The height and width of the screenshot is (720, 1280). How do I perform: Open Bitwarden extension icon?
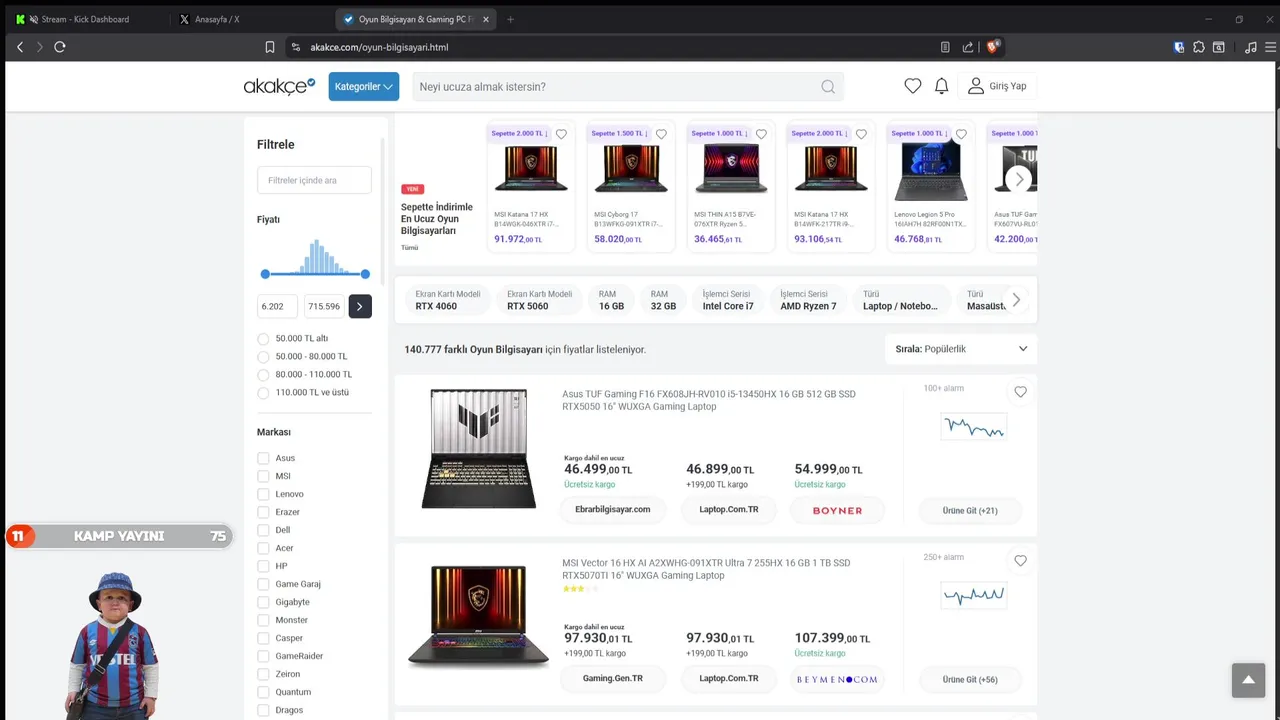point(1180,47)
